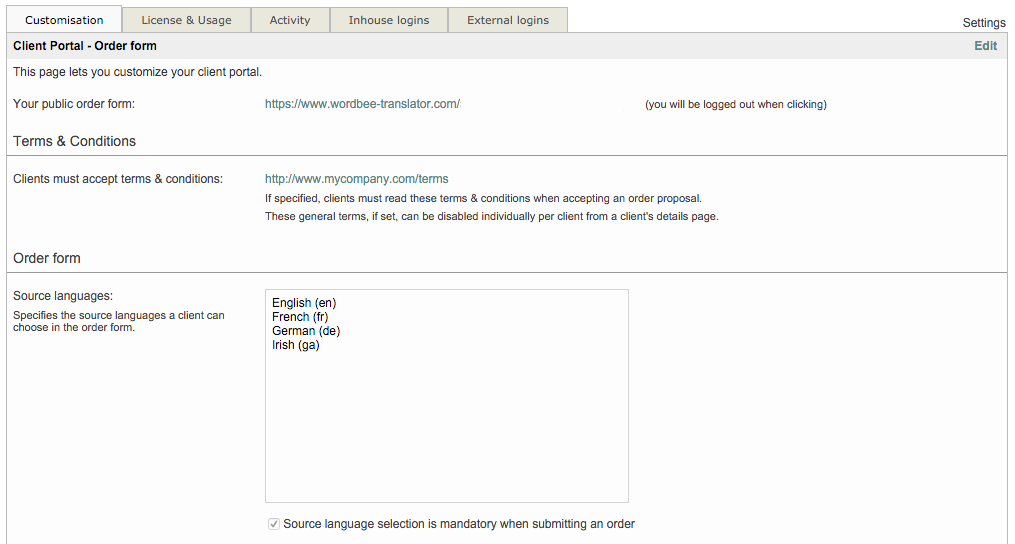Click empty area inside source languages listbox

(x=446, y=430)
